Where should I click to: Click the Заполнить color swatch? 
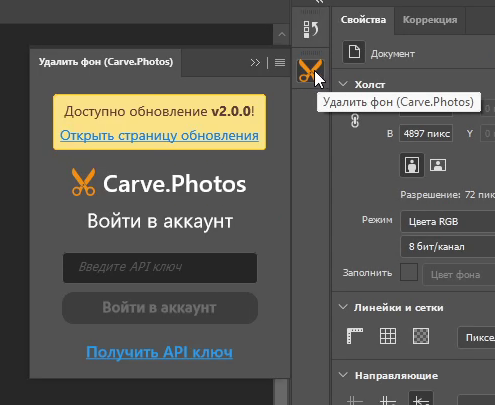coord(409,272)
